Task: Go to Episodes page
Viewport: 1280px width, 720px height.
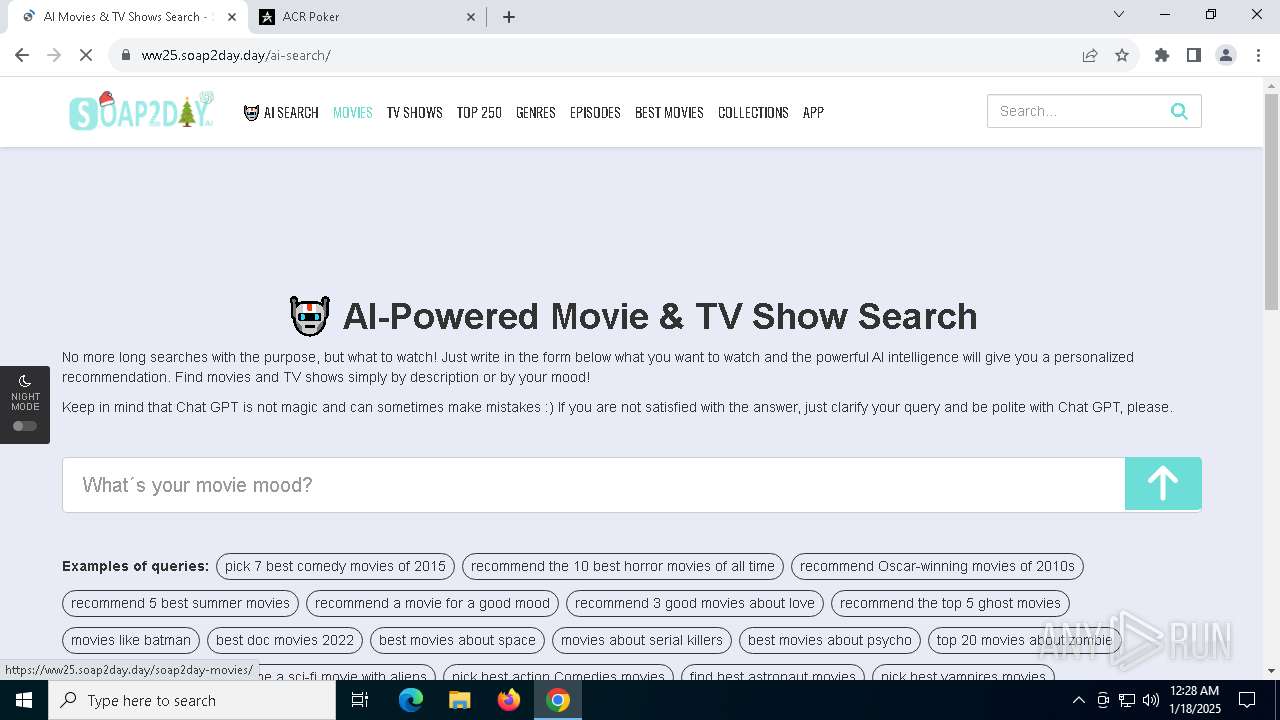Action: pos(595,112)
